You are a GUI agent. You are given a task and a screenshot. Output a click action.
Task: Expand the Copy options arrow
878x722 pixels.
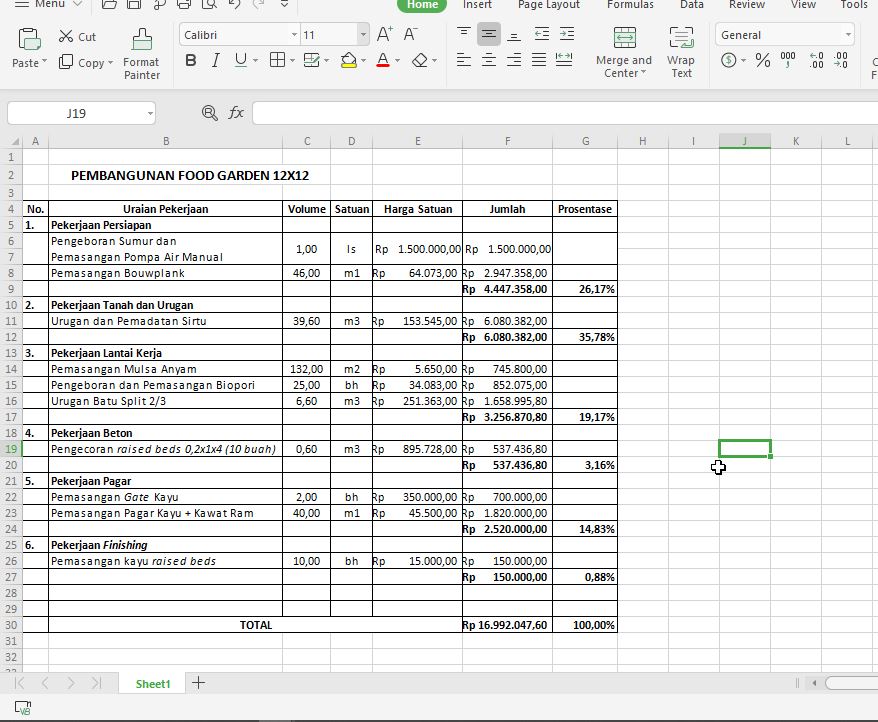pos(110,62)
